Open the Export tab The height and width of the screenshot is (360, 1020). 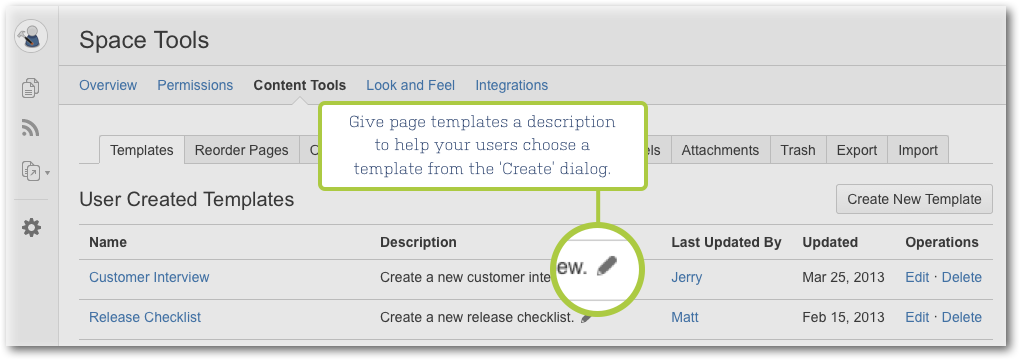857,150
